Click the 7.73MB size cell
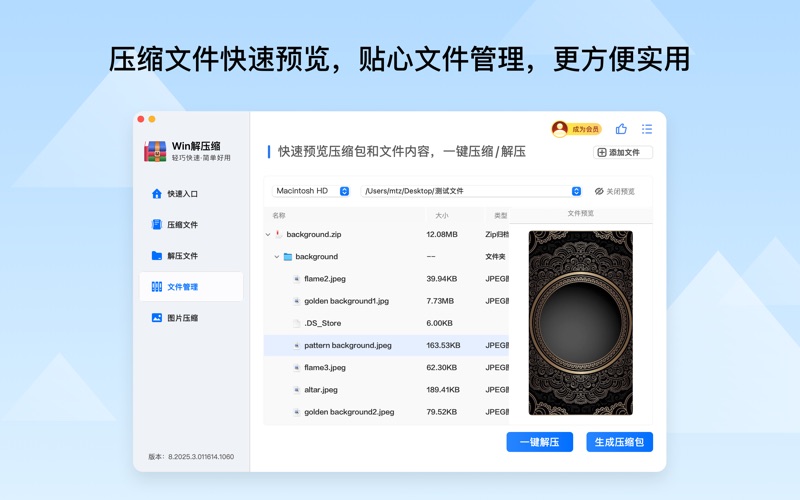 coord(440,301)
